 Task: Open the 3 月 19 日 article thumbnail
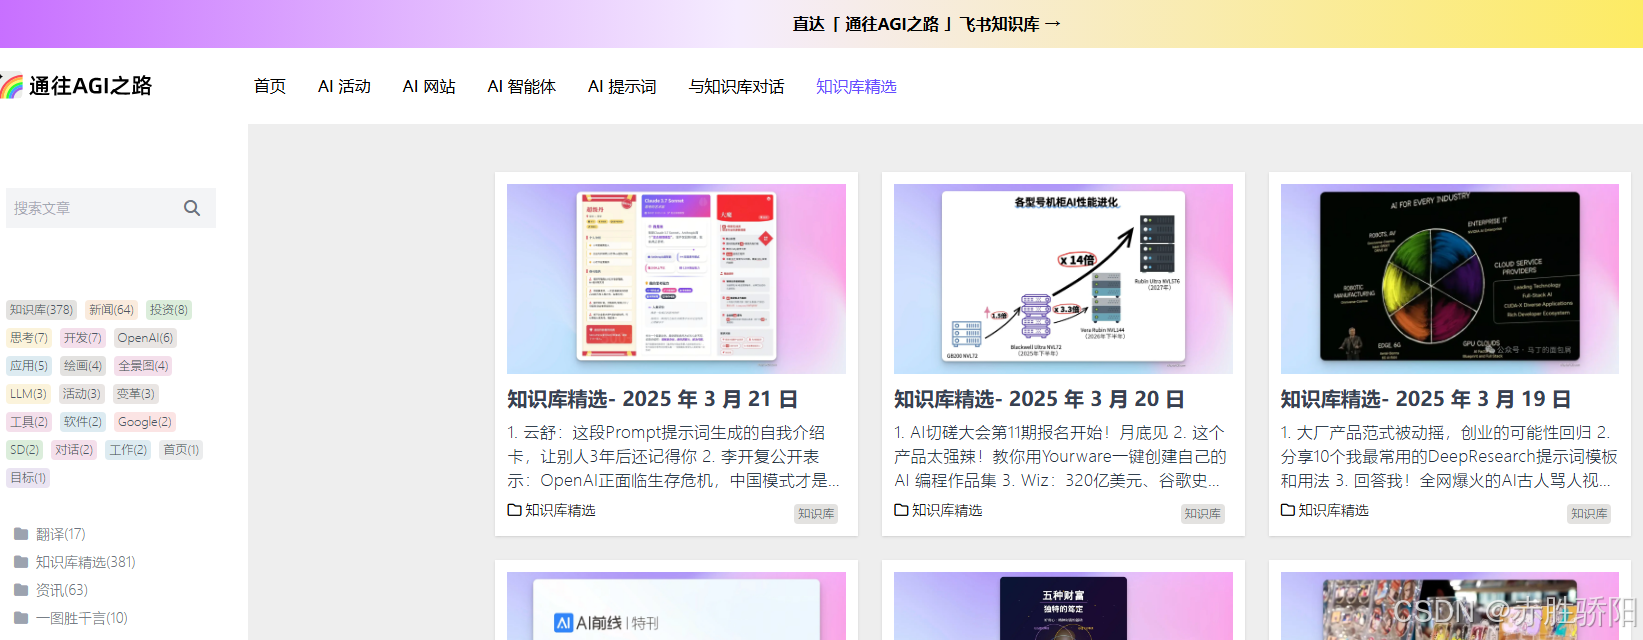(1450, 279)
